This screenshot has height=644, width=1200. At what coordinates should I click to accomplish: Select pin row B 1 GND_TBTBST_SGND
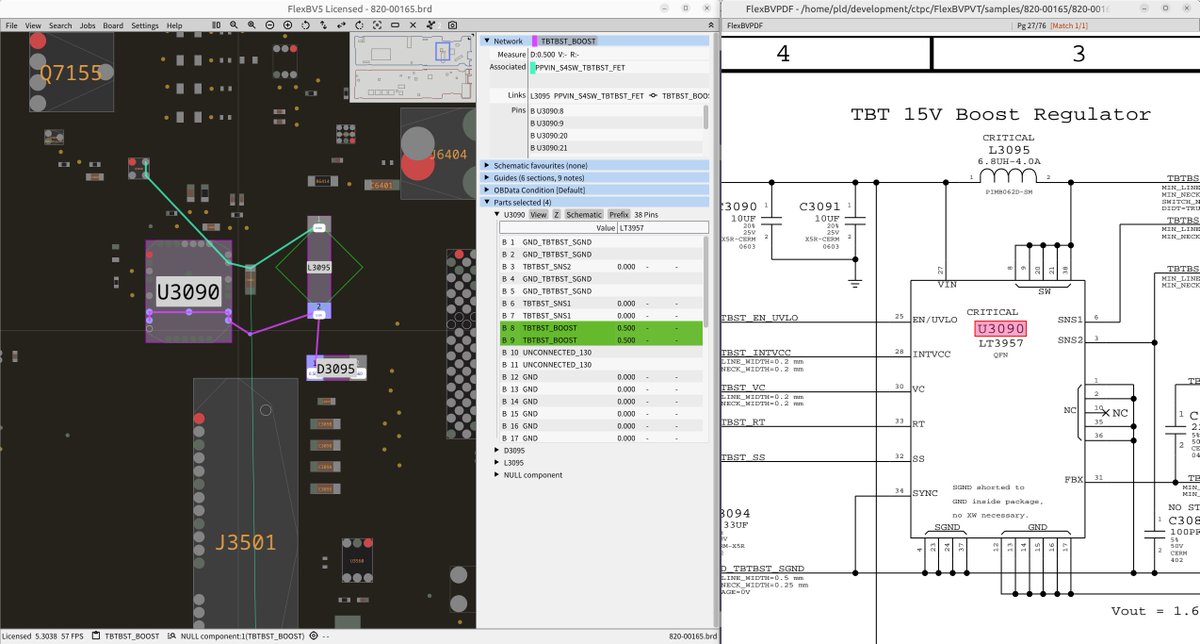[x=601, y=243]
